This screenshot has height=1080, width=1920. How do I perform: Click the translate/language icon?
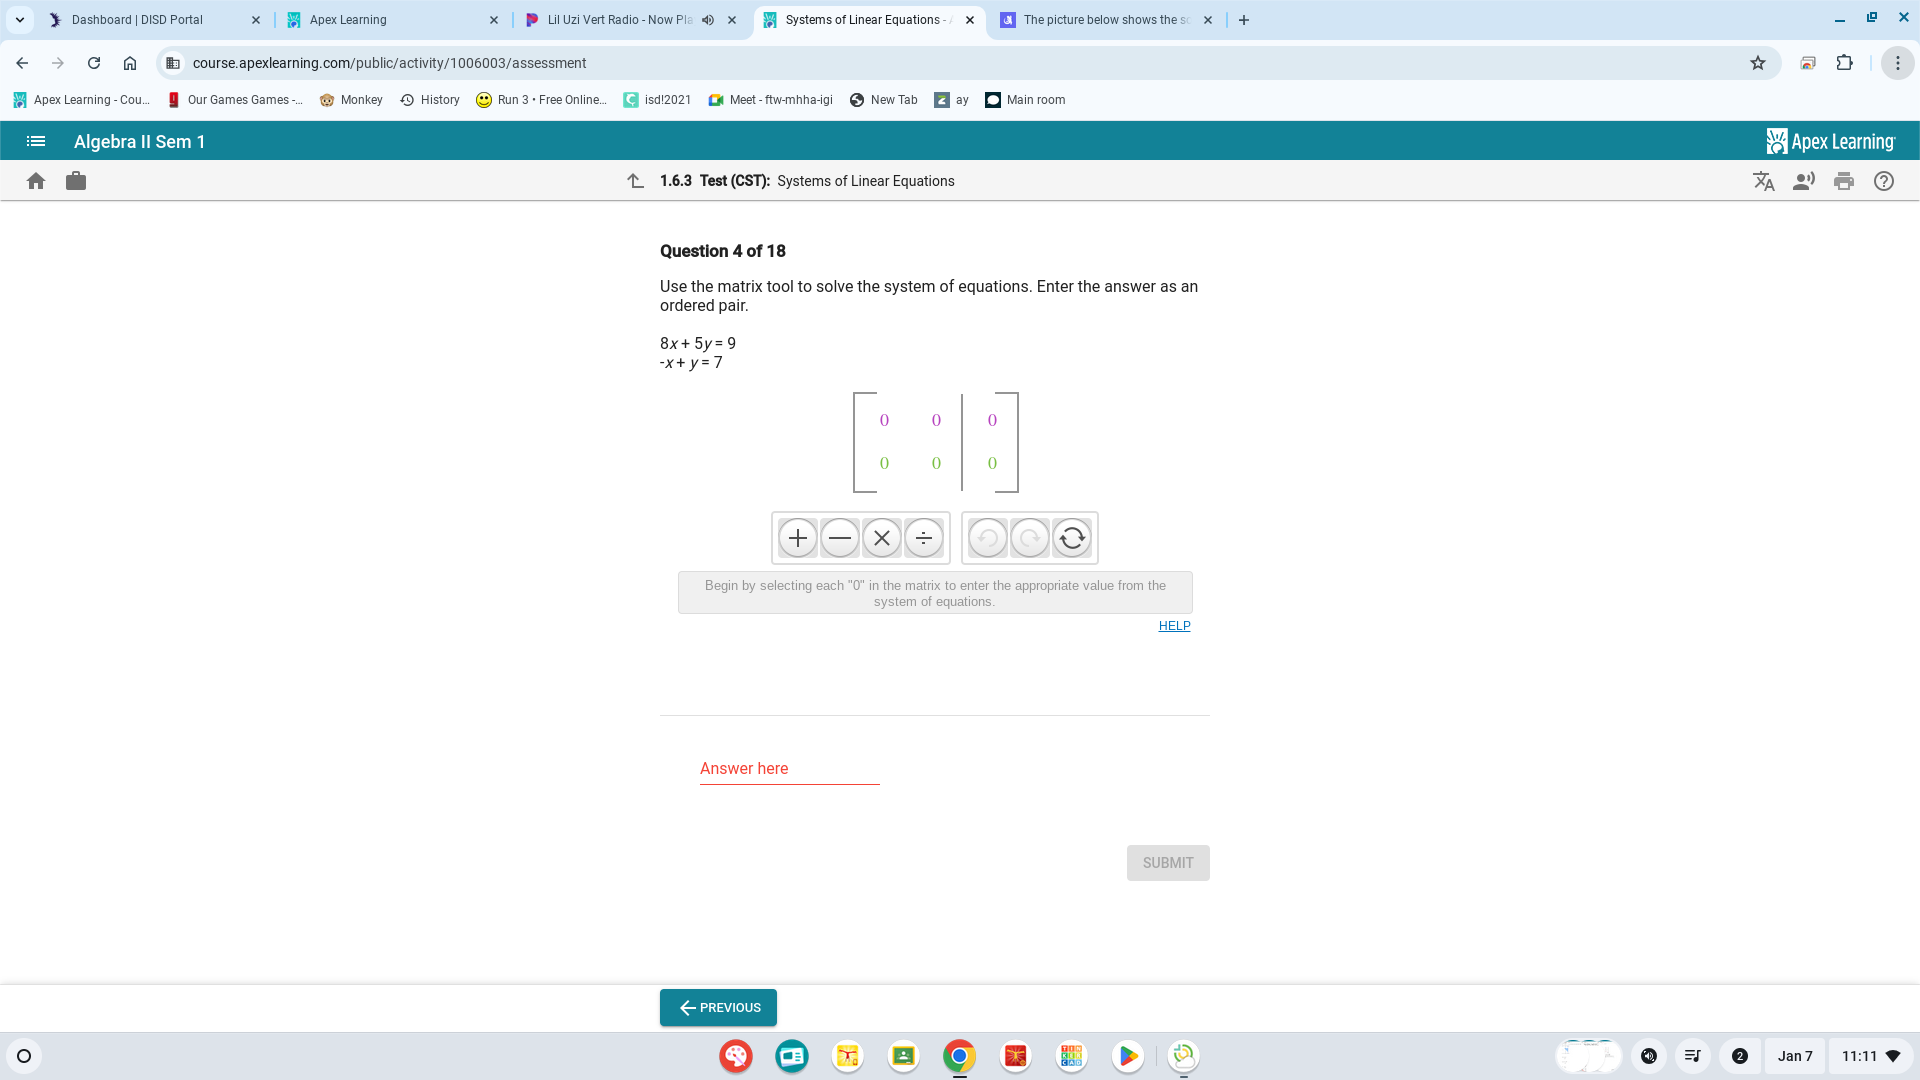click(x=1762, y=181)
